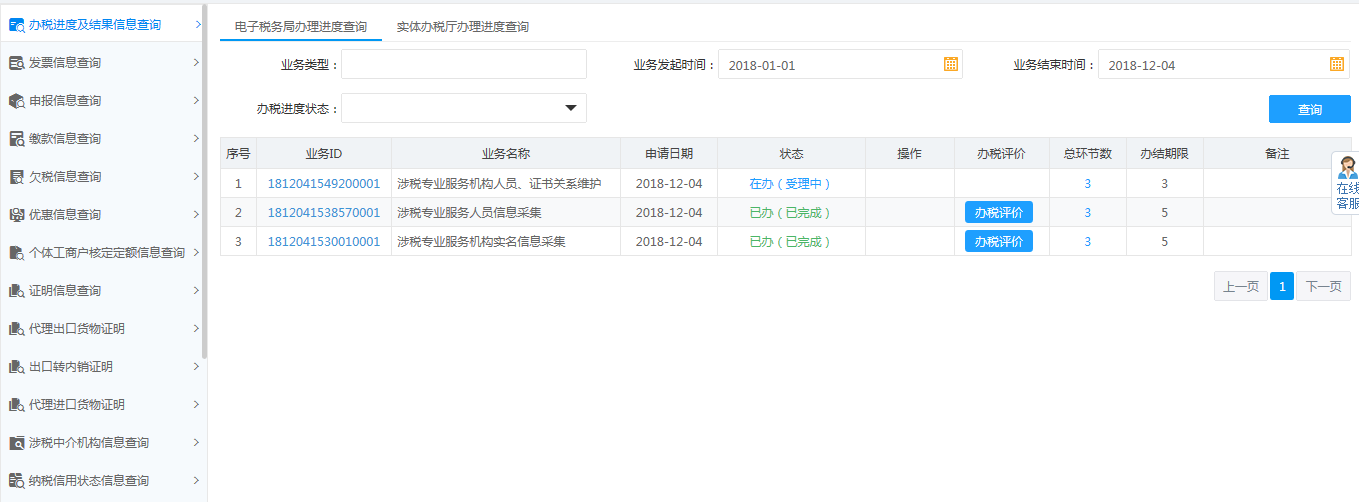
Task: Click the sidebar vertical scrollbar
Action: [x=204, y=180]
